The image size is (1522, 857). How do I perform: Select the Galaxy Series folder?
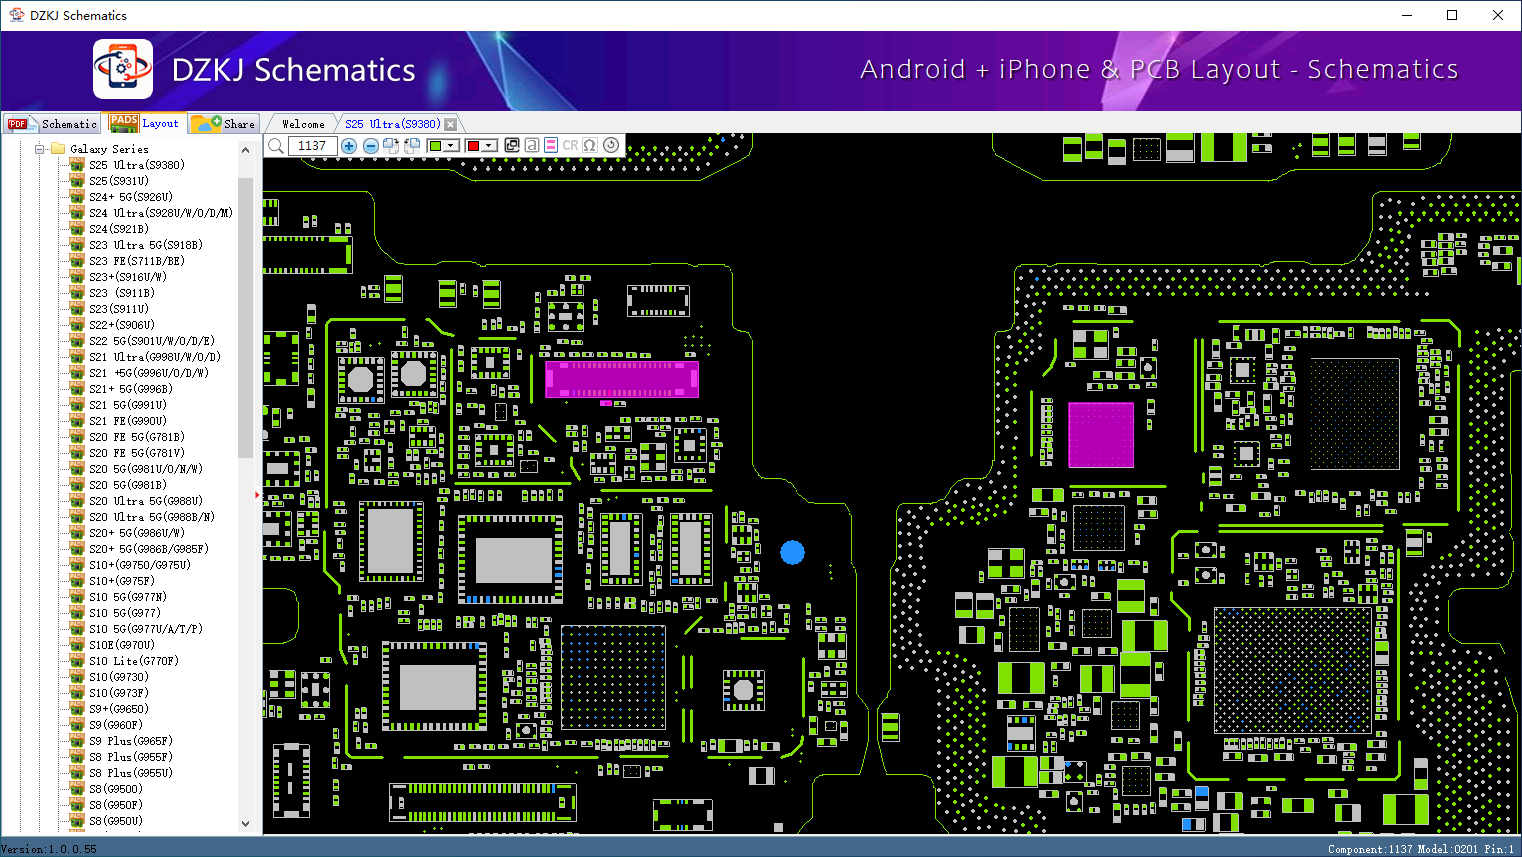[109, 149]
